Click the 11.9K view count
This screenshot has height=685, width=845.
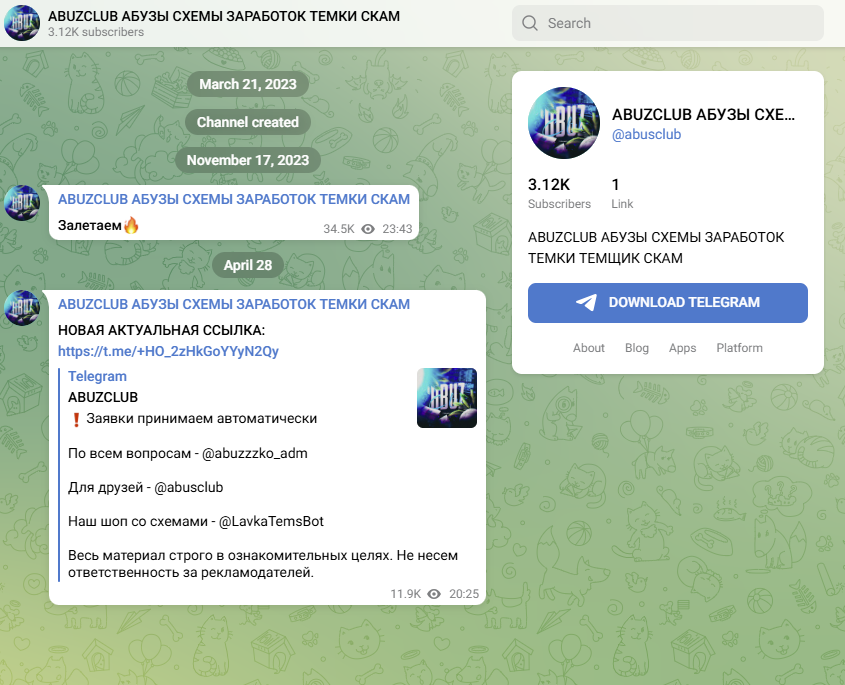pyautogui.click(x=406, y=594)
